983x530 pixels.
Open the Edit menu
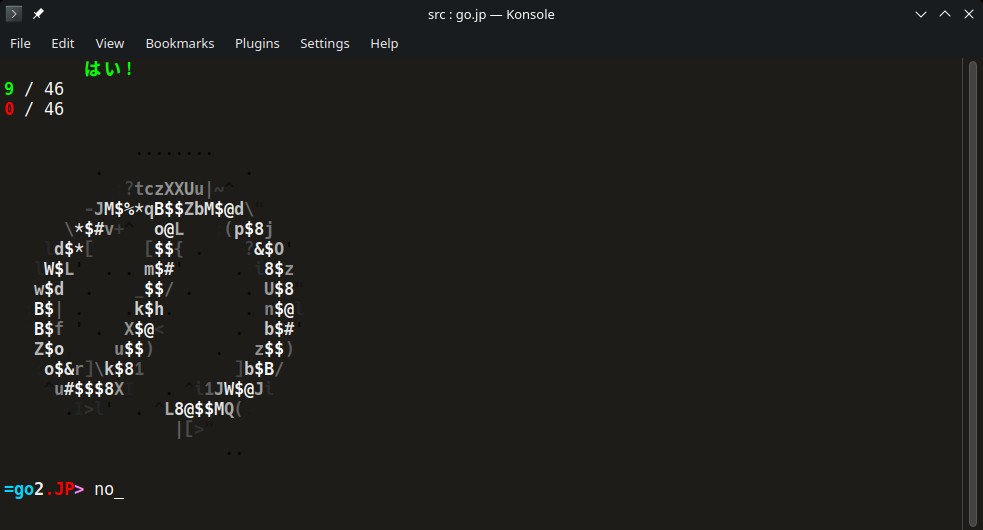coord(63,43)
